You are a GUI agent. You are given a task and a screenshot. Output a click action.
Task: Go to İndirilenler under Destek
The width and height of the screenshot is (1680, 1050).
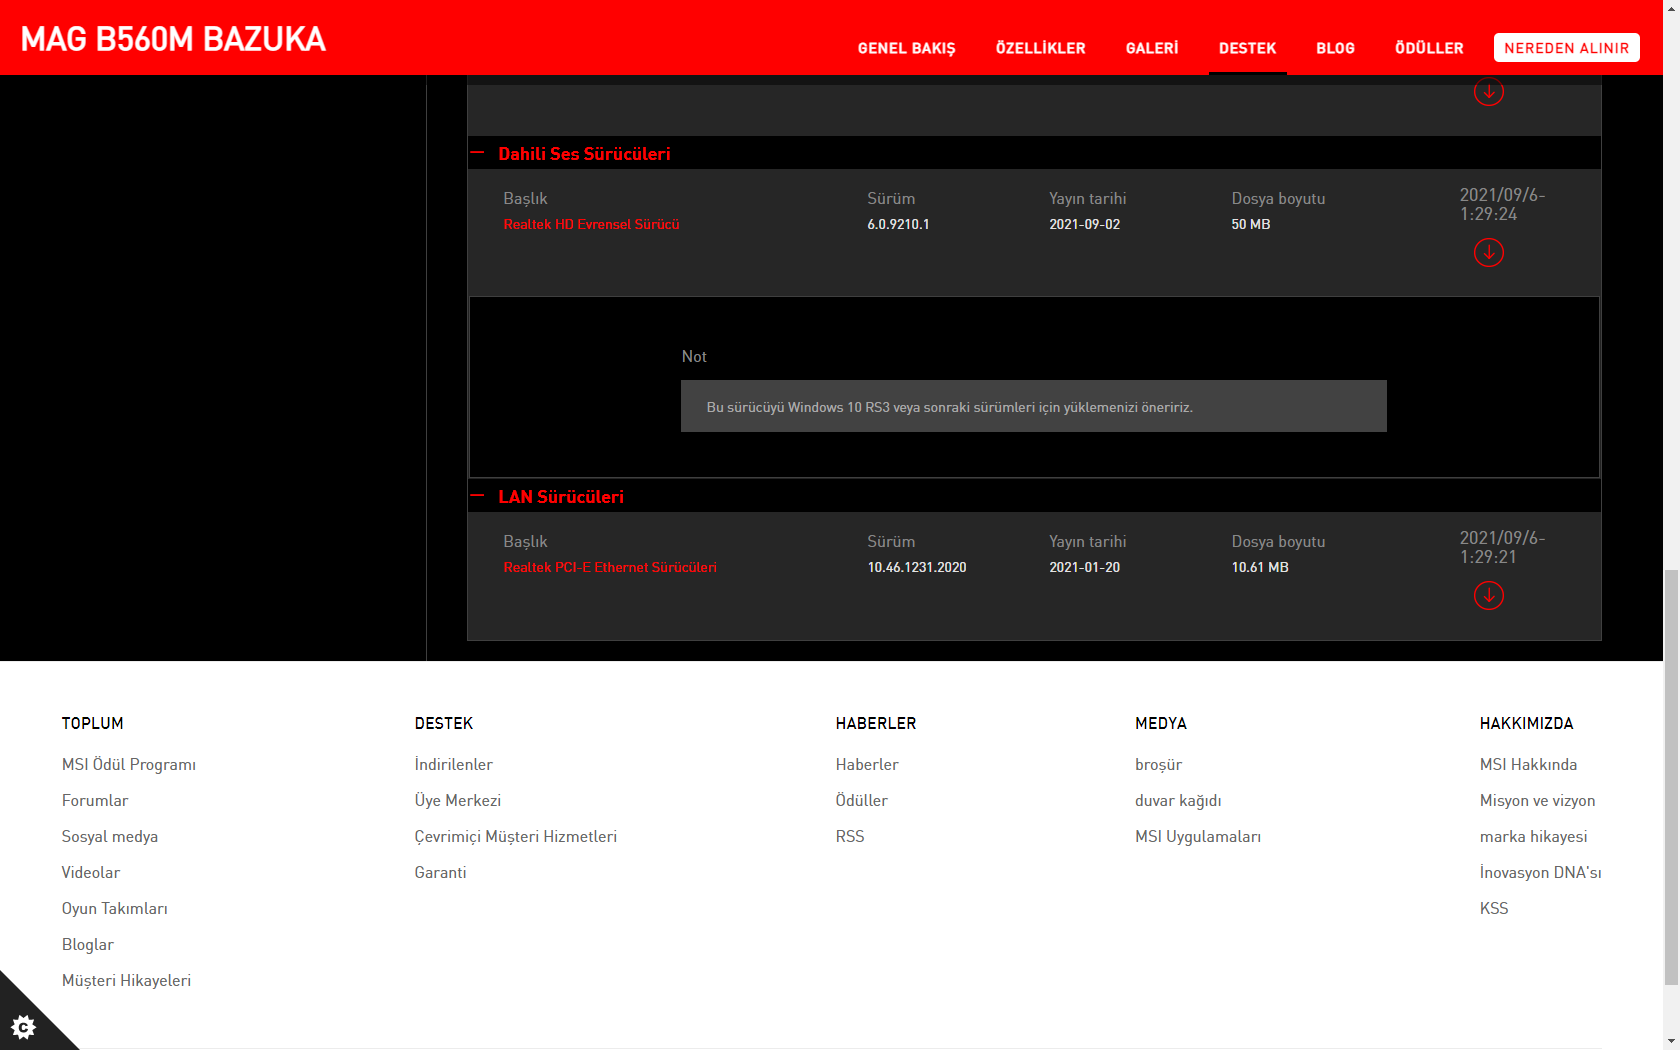pos(454,764)
